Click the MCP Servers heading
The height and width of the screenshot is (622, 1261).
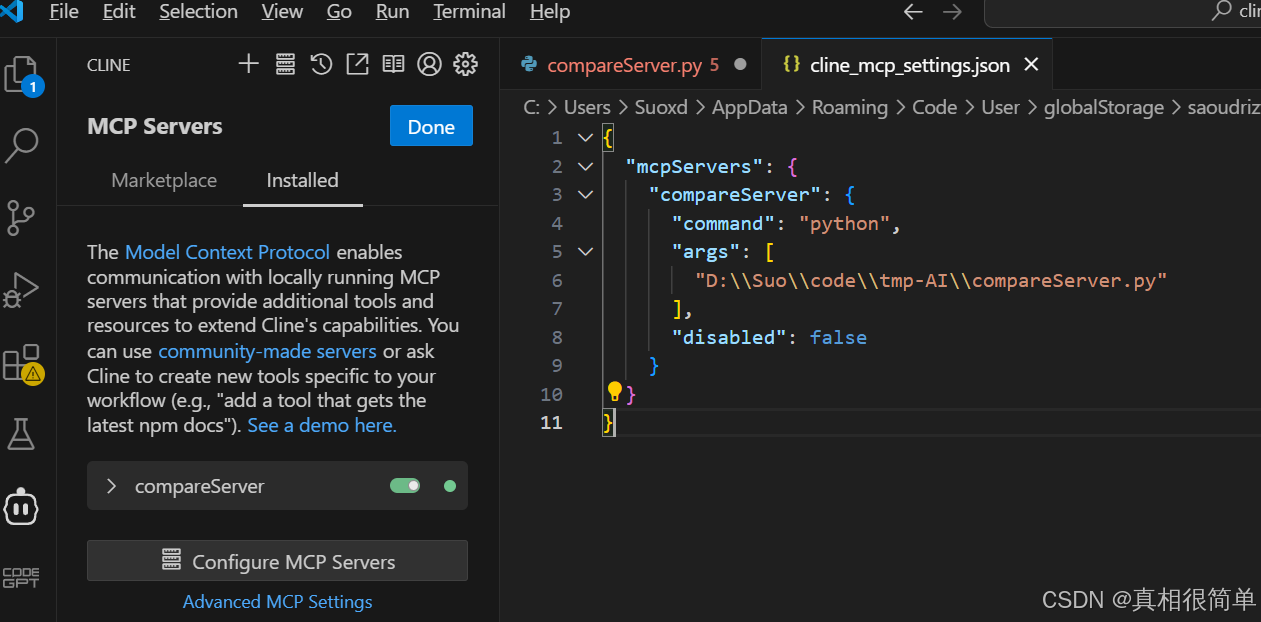click(x=155, y=126)
